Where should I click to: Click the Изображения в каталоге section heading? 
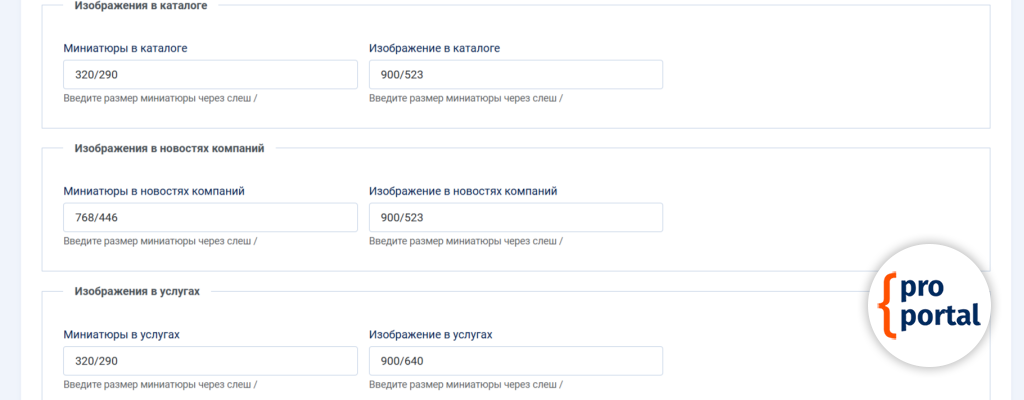click(141, 5)
